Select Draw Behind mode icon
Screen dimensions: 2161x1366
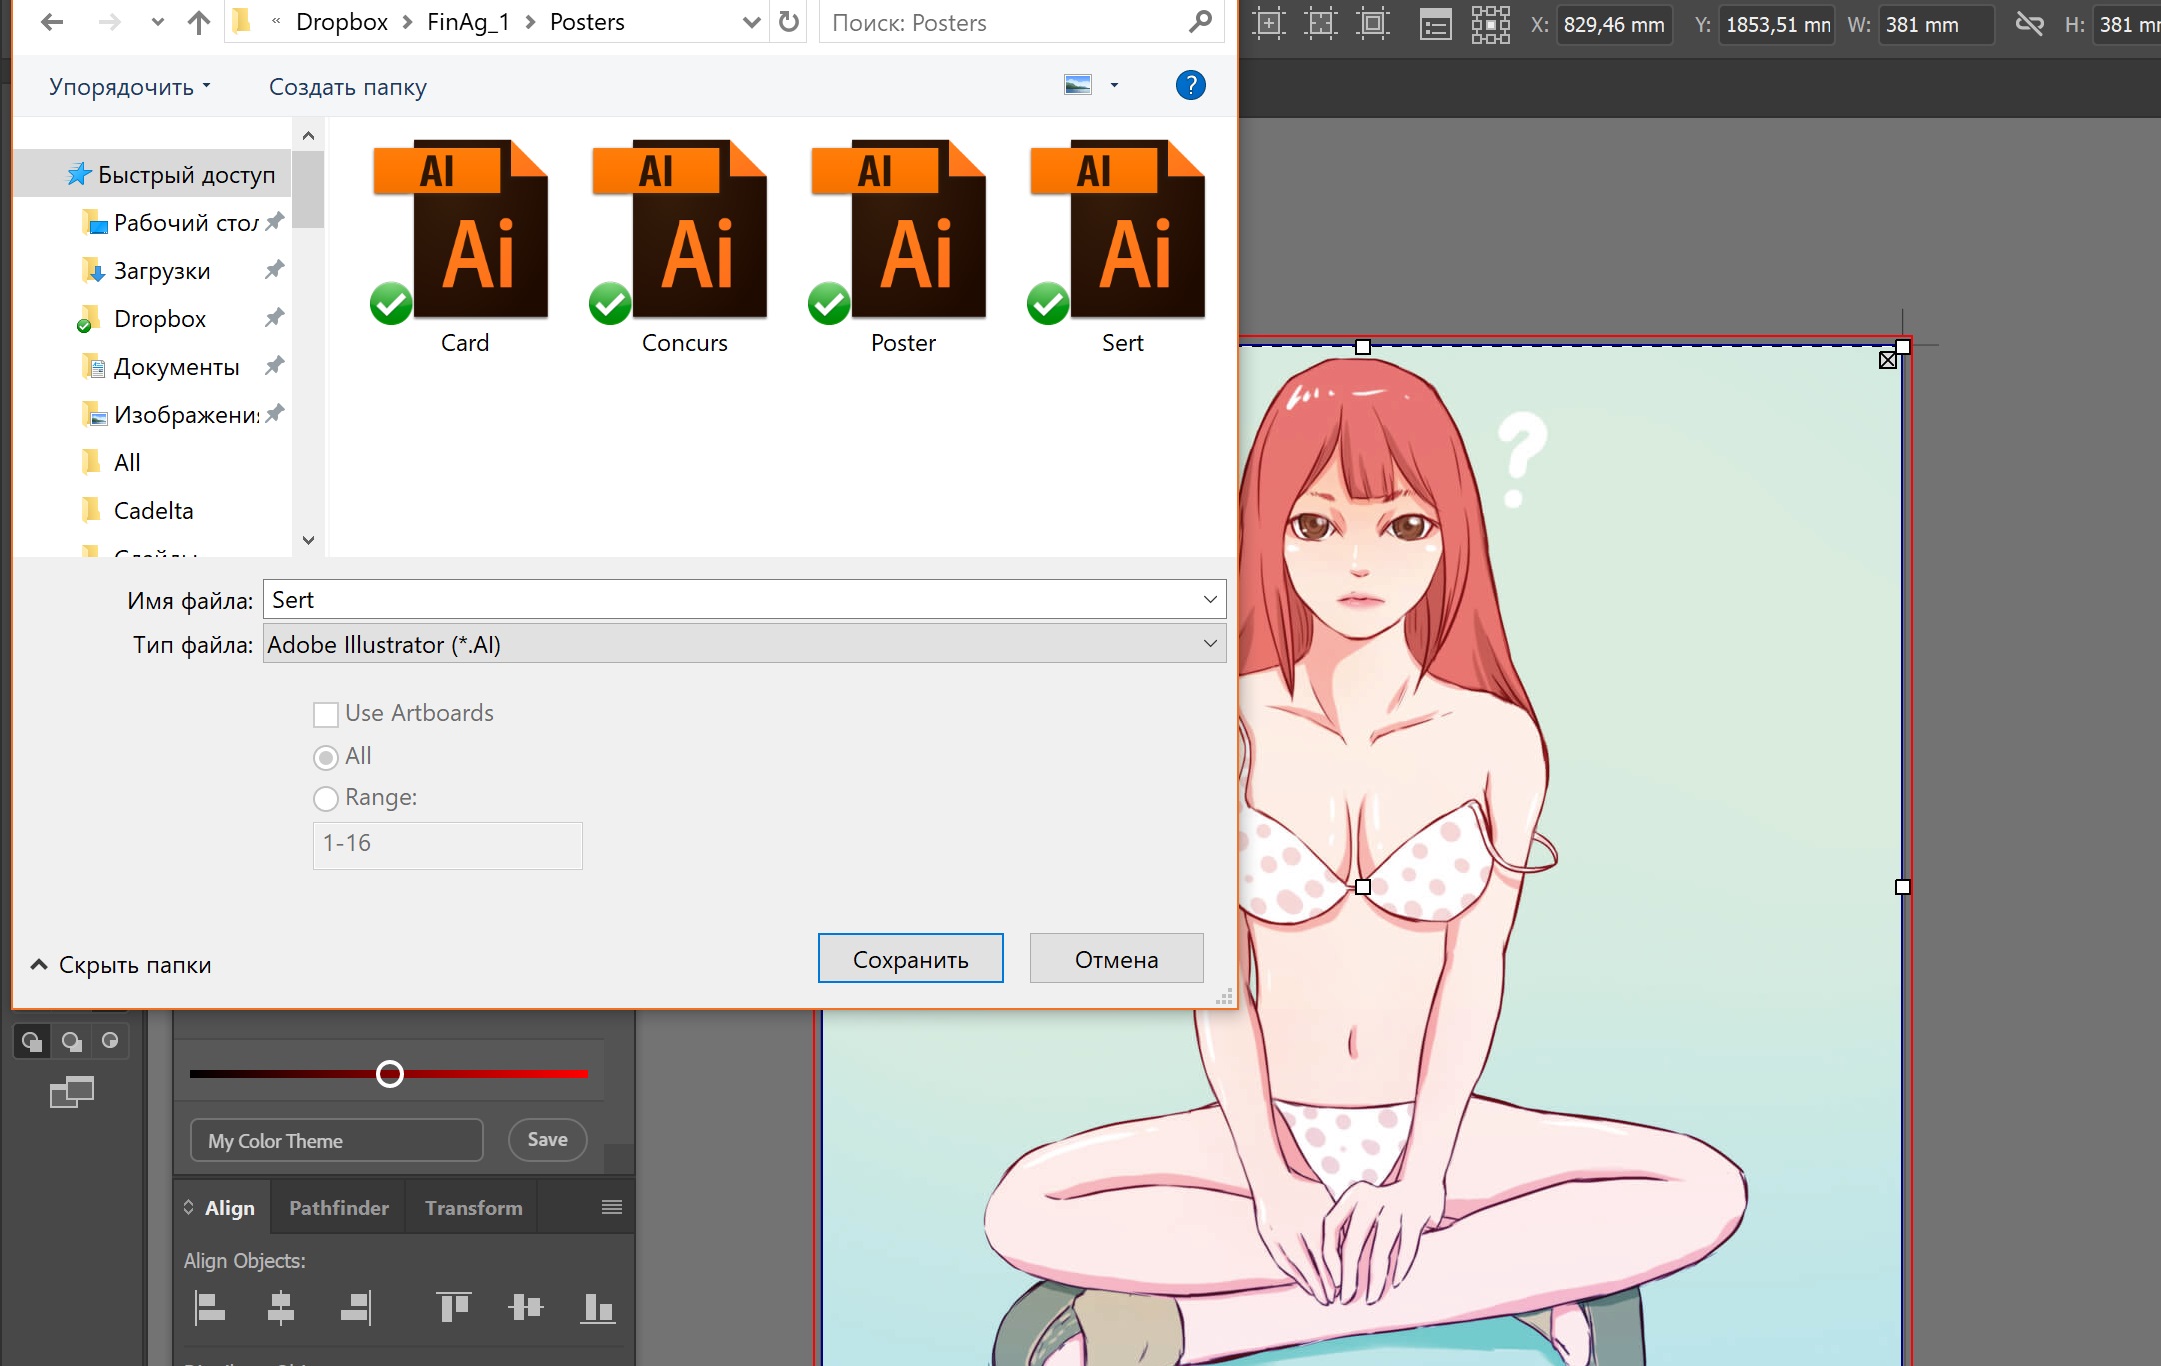[71, 1041]
